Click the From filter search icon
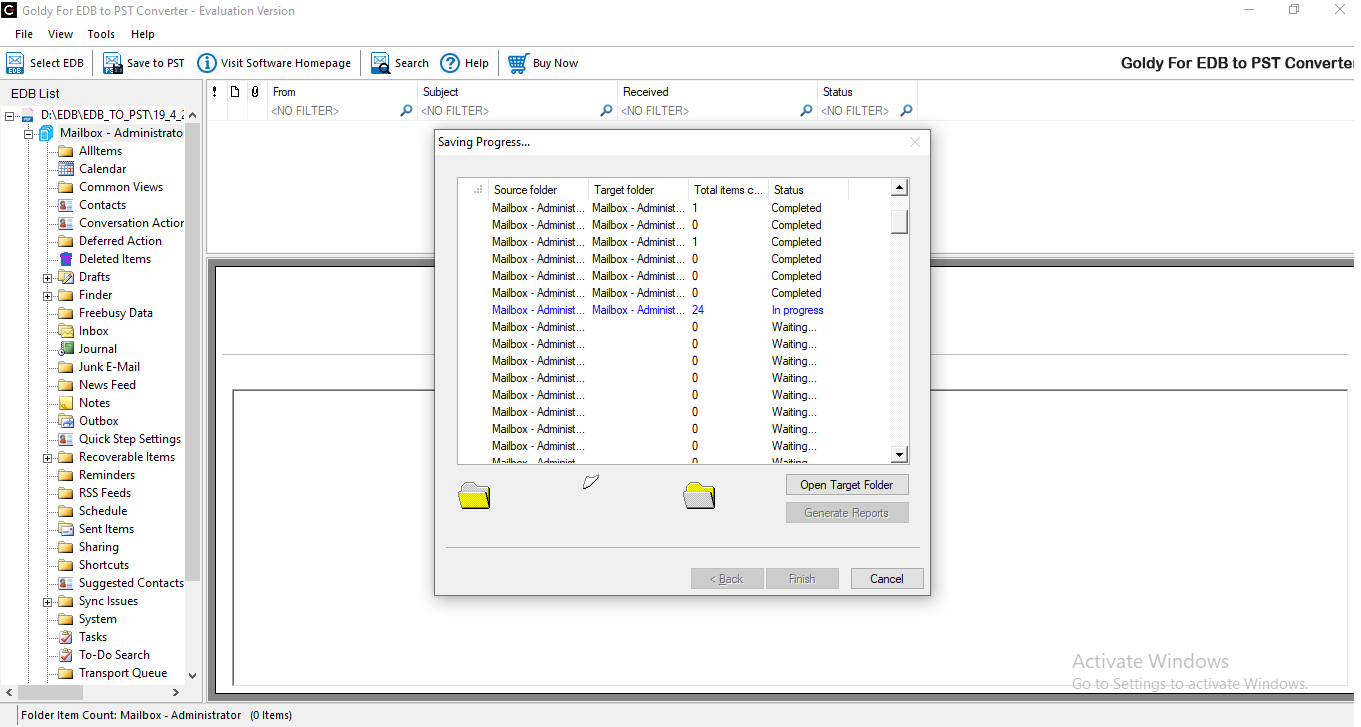The width and height of the screenshot is (1361, 727). [x=406, y=111]
